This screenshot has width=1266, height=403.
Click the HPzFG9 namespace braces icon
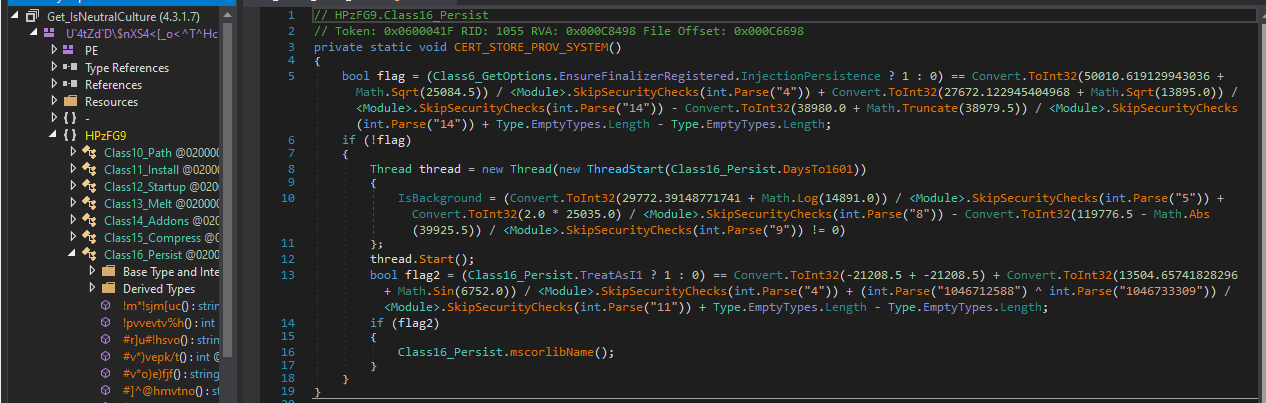click(x=69, y=135)
